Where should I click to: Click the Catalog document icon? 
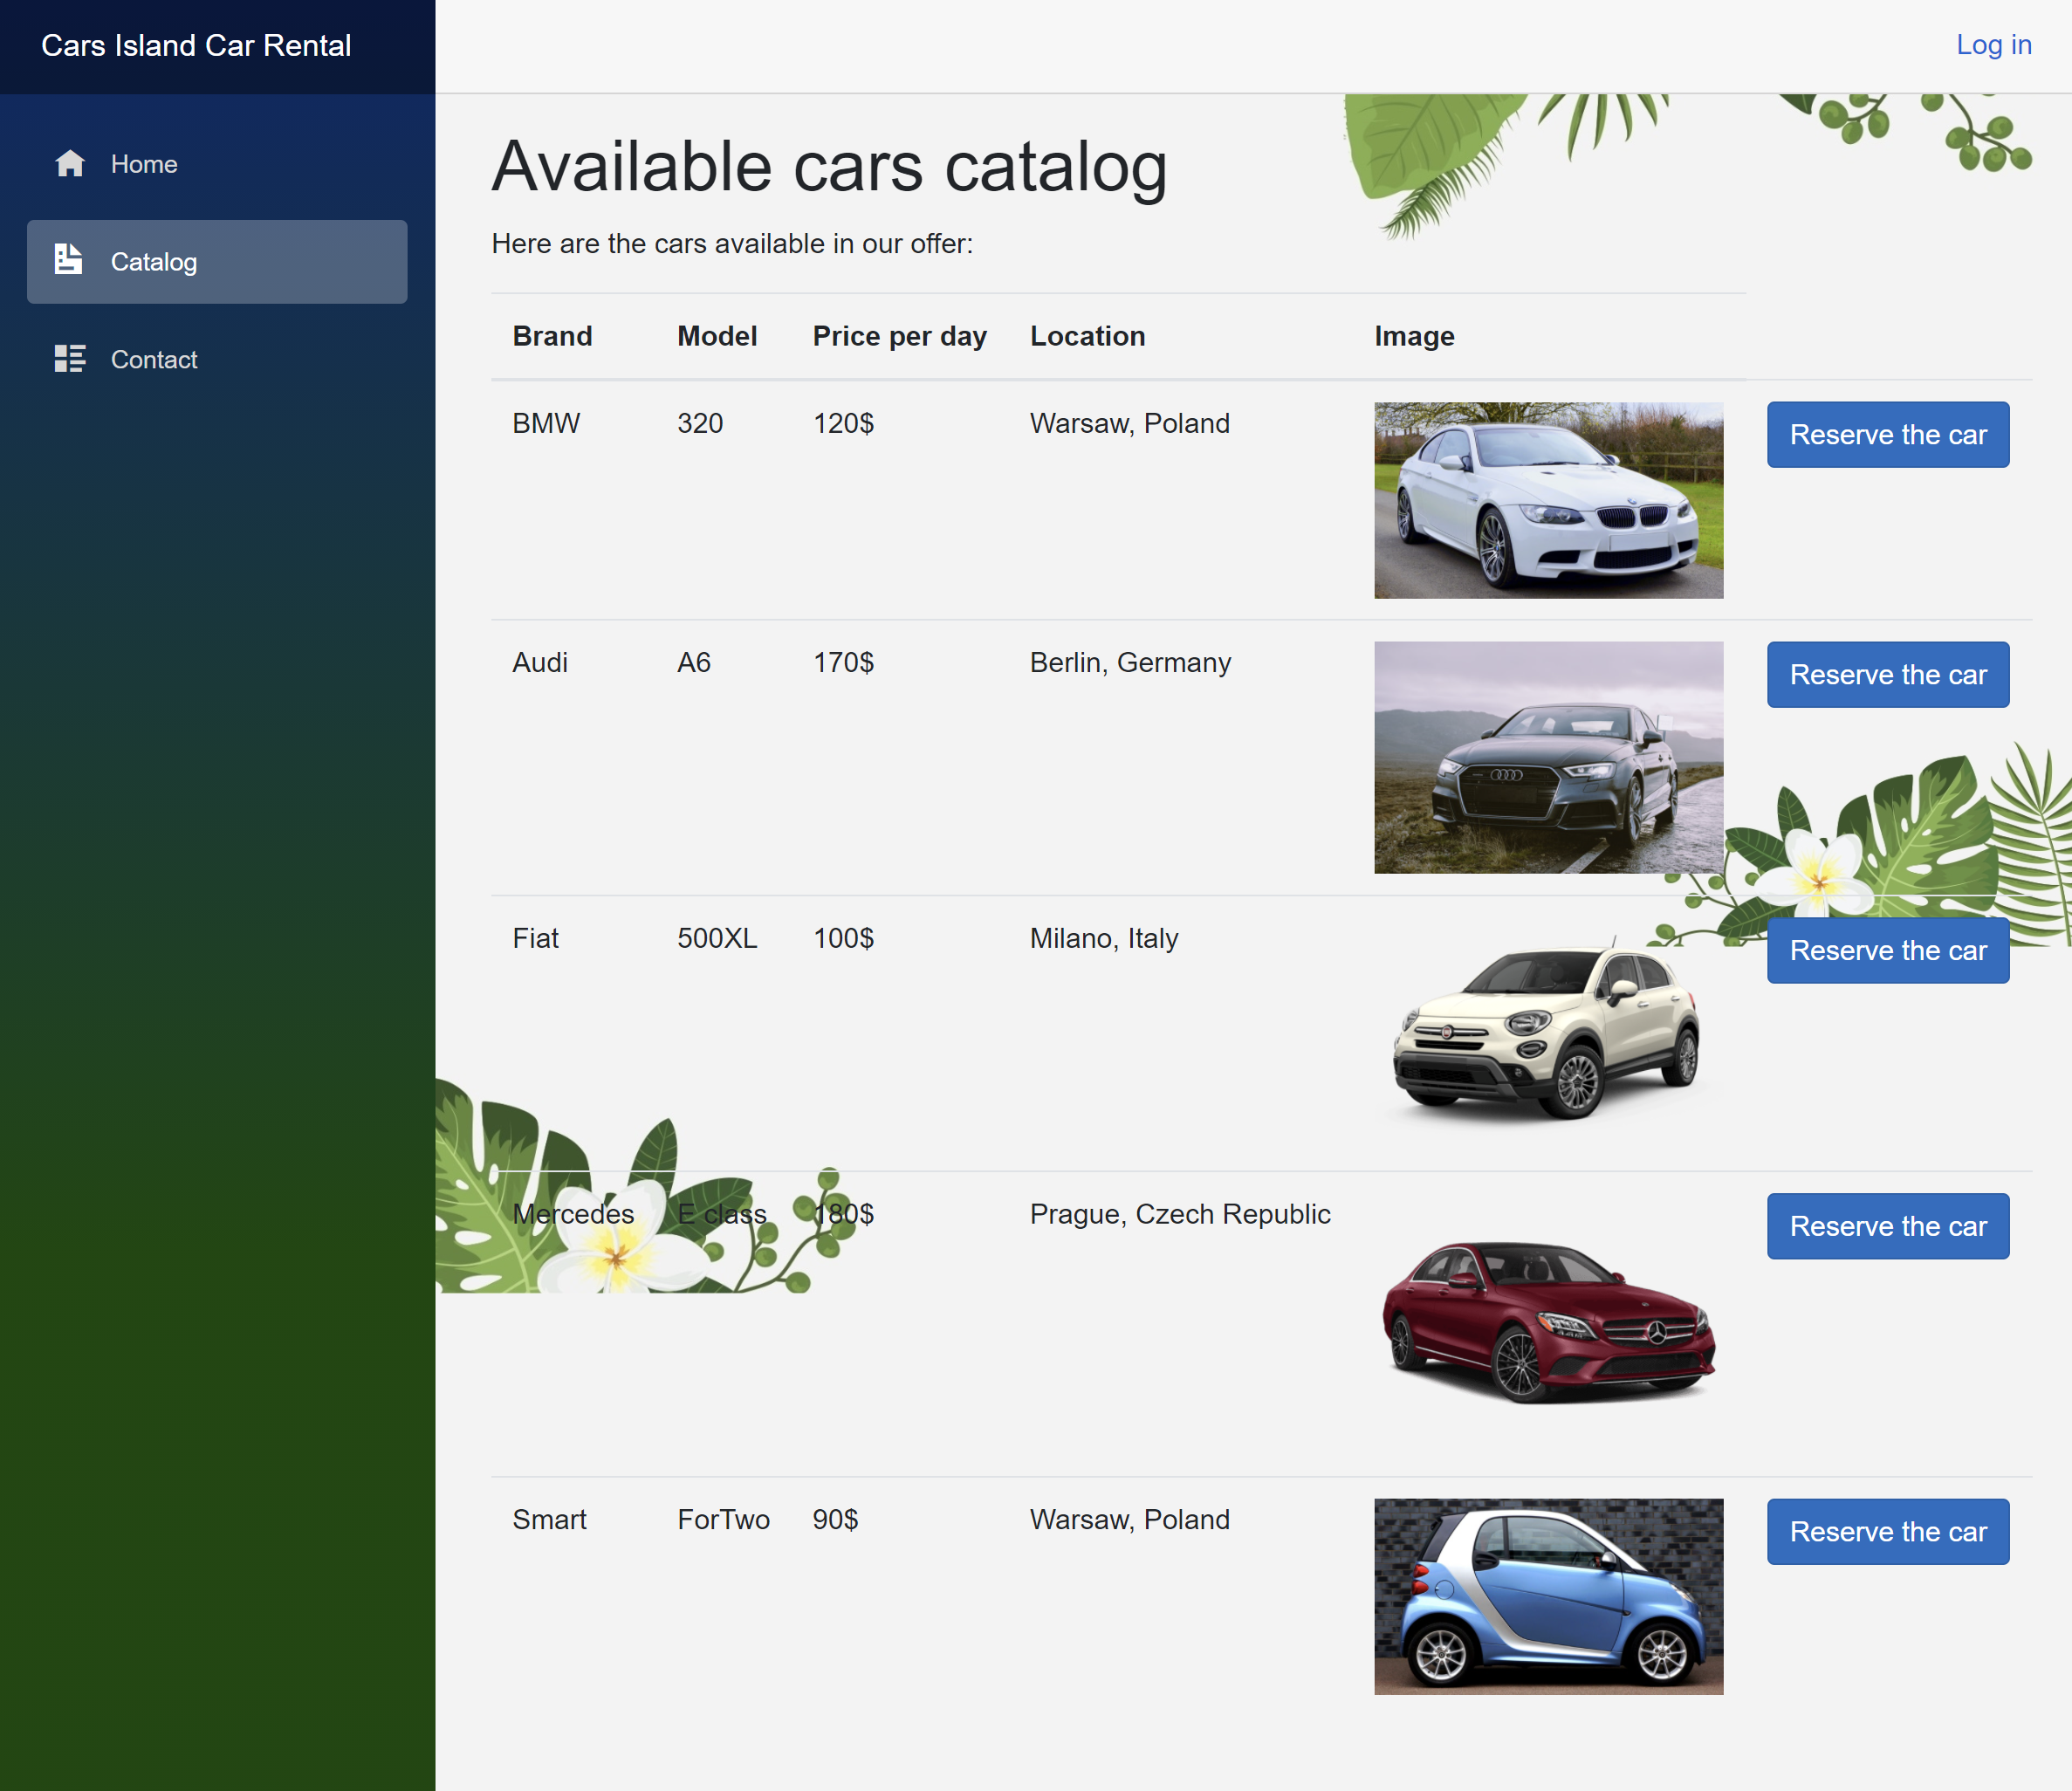[68, 259]
